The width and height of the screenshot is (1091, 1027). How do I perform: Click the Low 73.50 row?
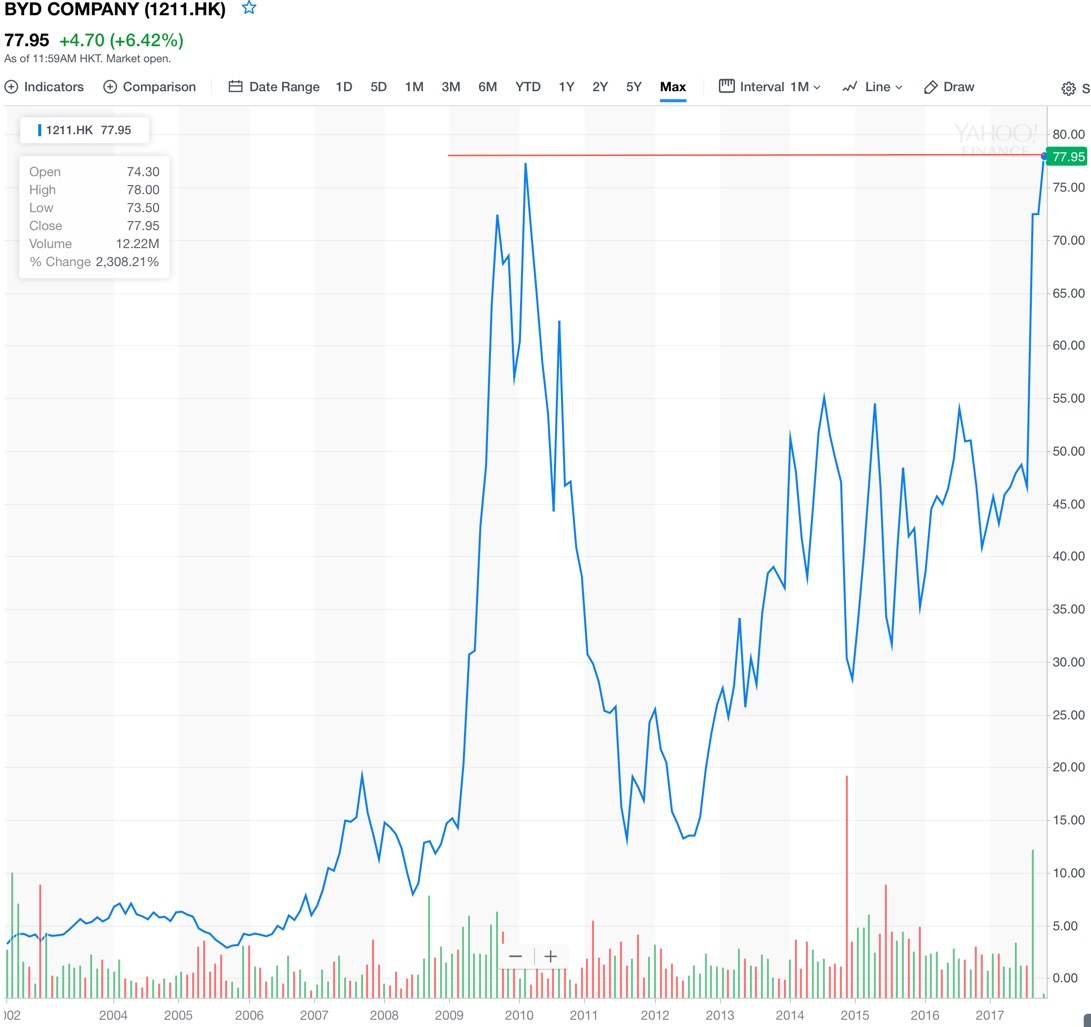pos(94,208)
